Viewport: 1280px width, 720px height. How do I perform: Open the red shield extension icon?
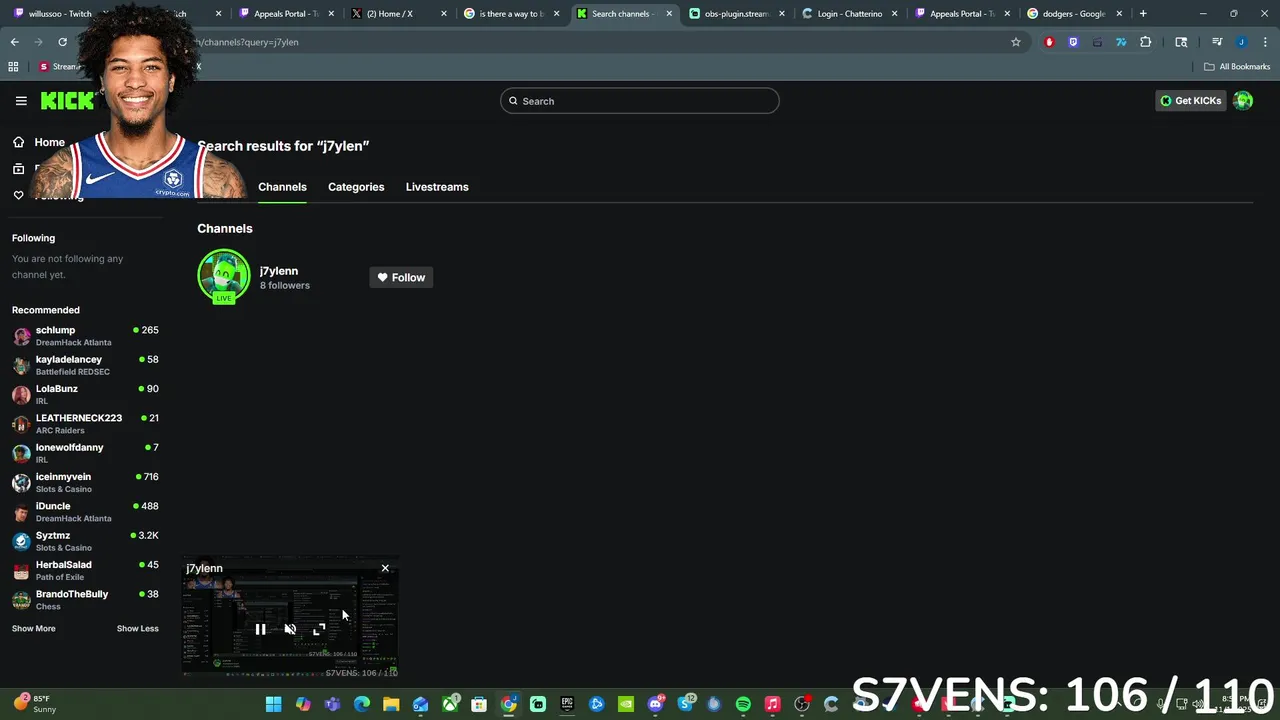click(x=1049, y=42)
